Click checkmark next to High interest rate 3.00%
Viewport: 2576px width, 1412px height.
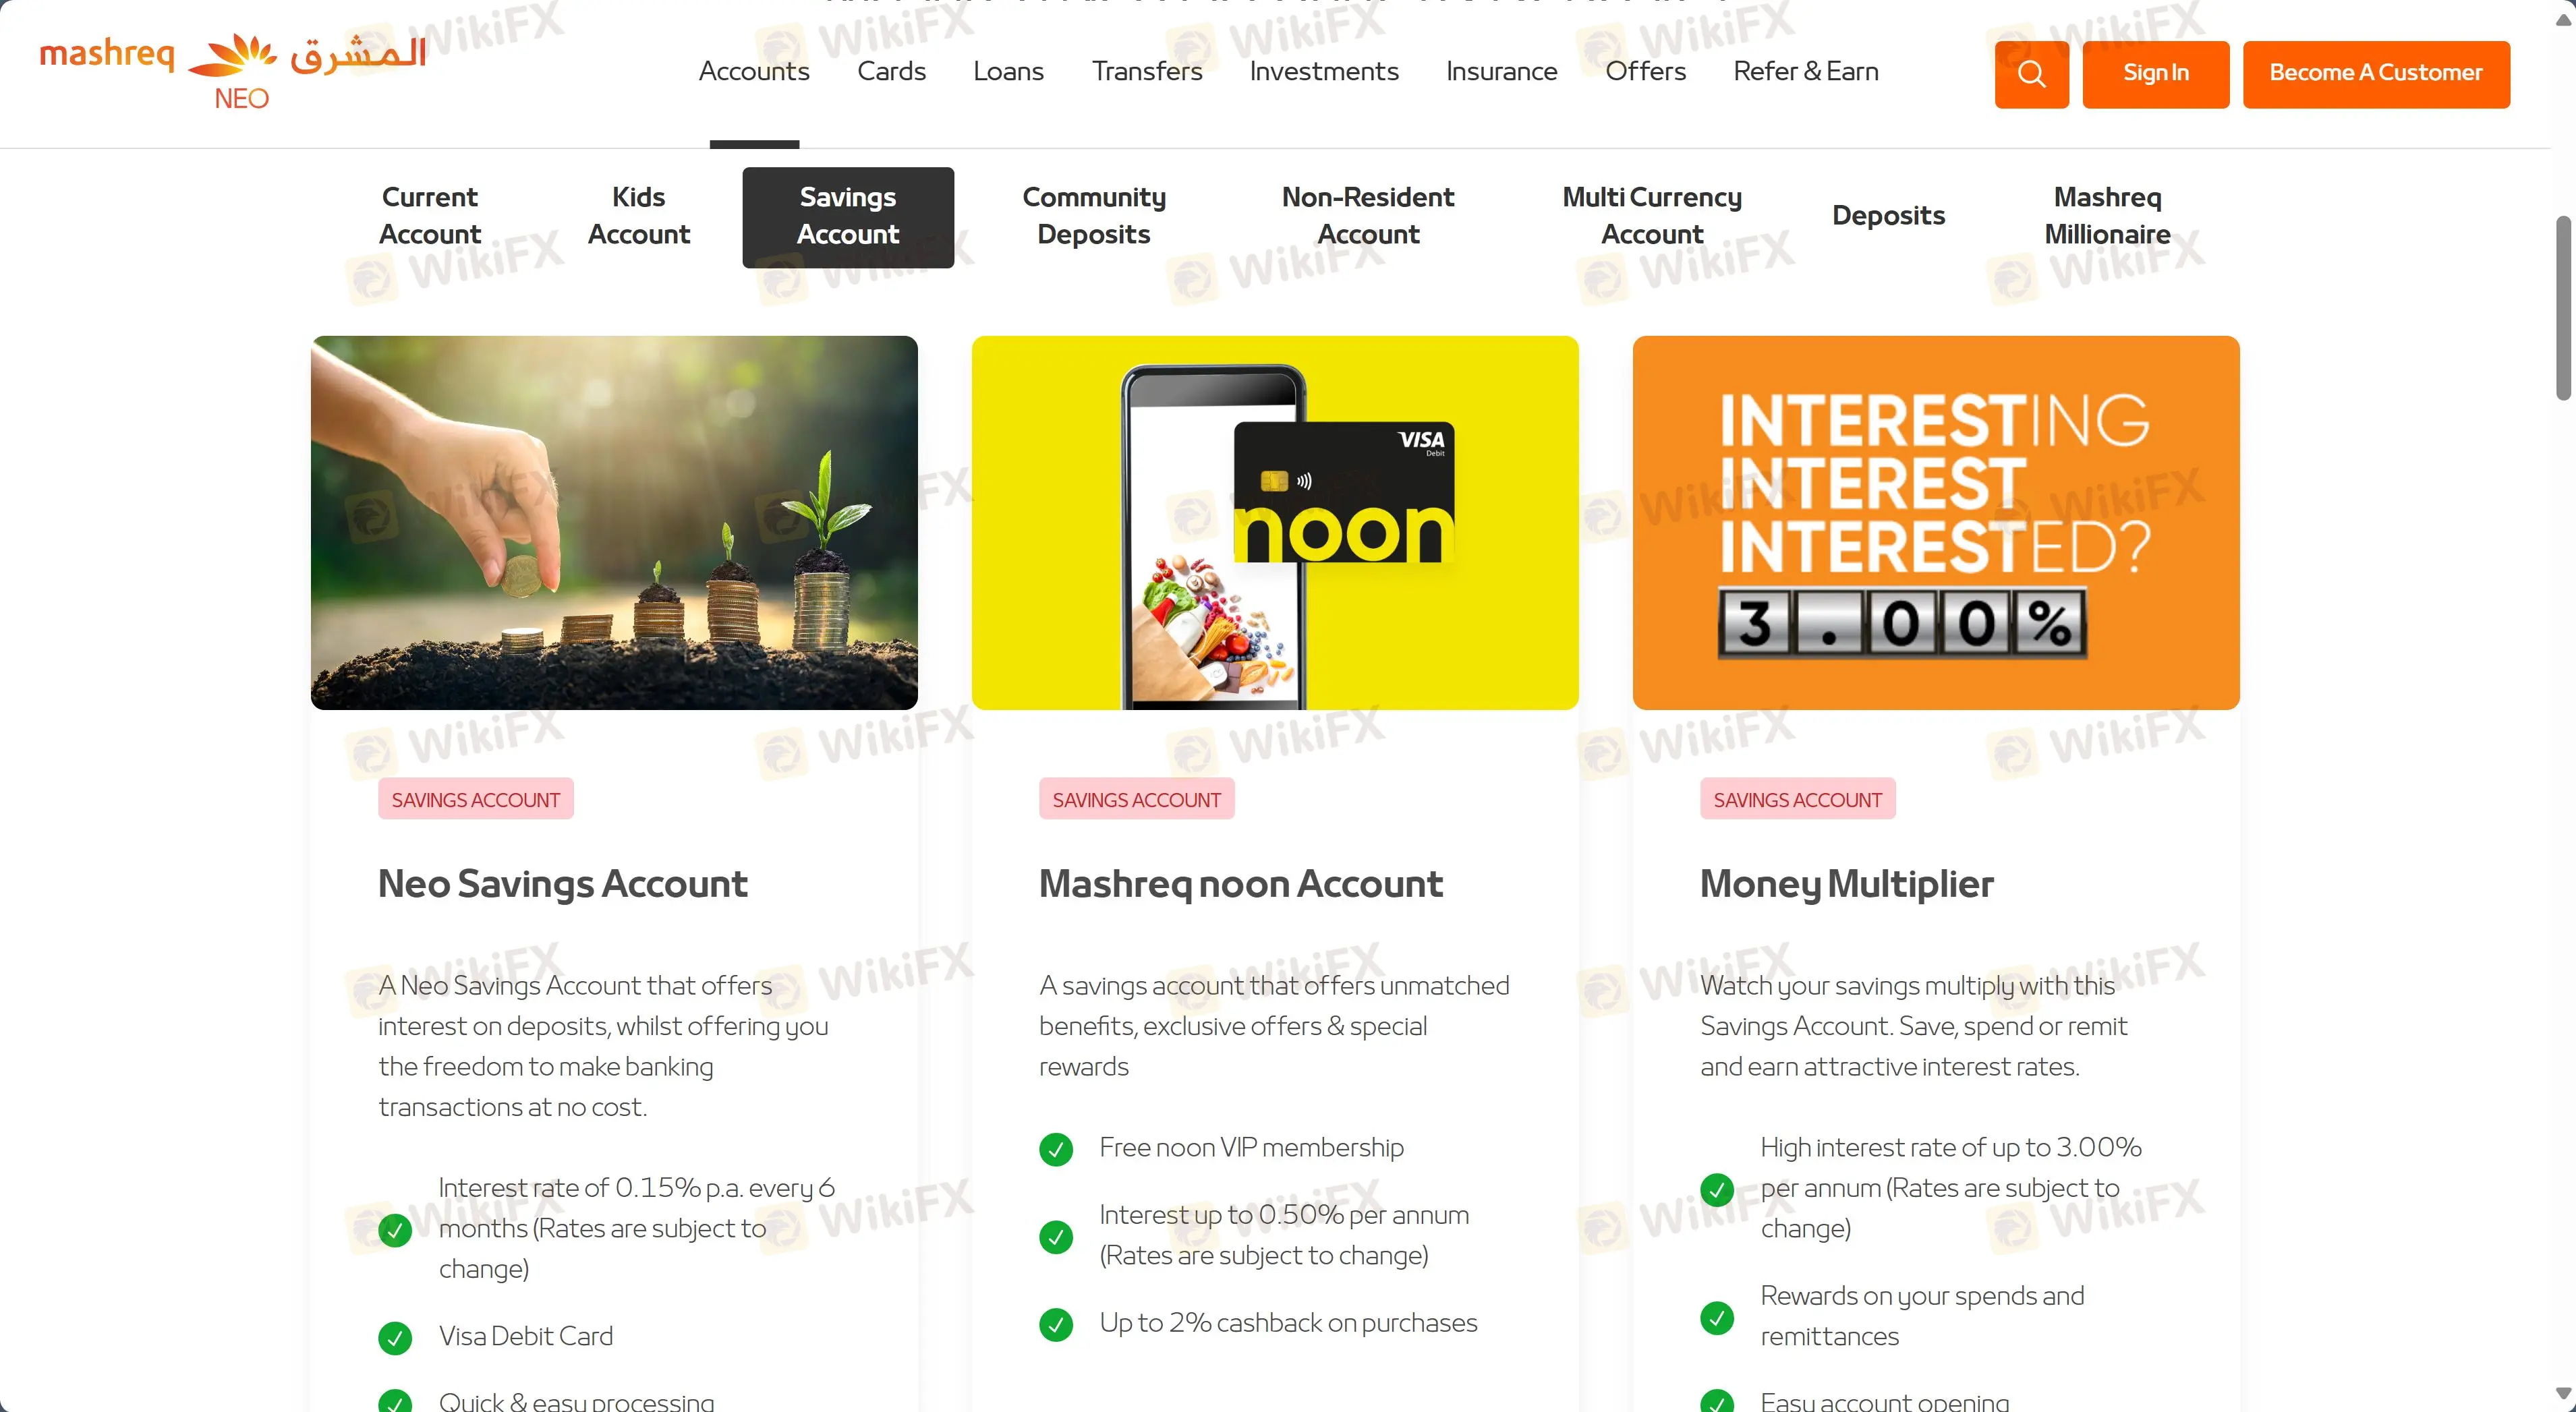click(1717, 1189)
